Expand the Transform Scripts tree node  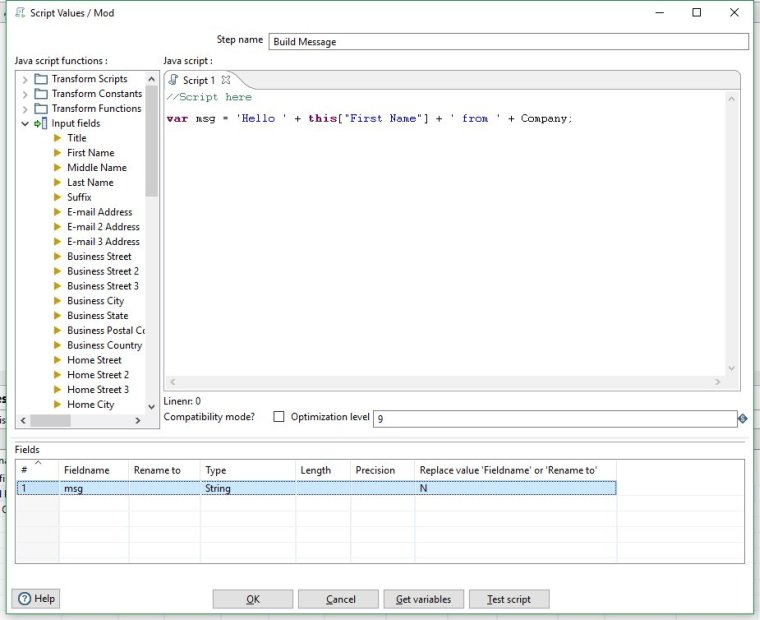coord(25,79)
